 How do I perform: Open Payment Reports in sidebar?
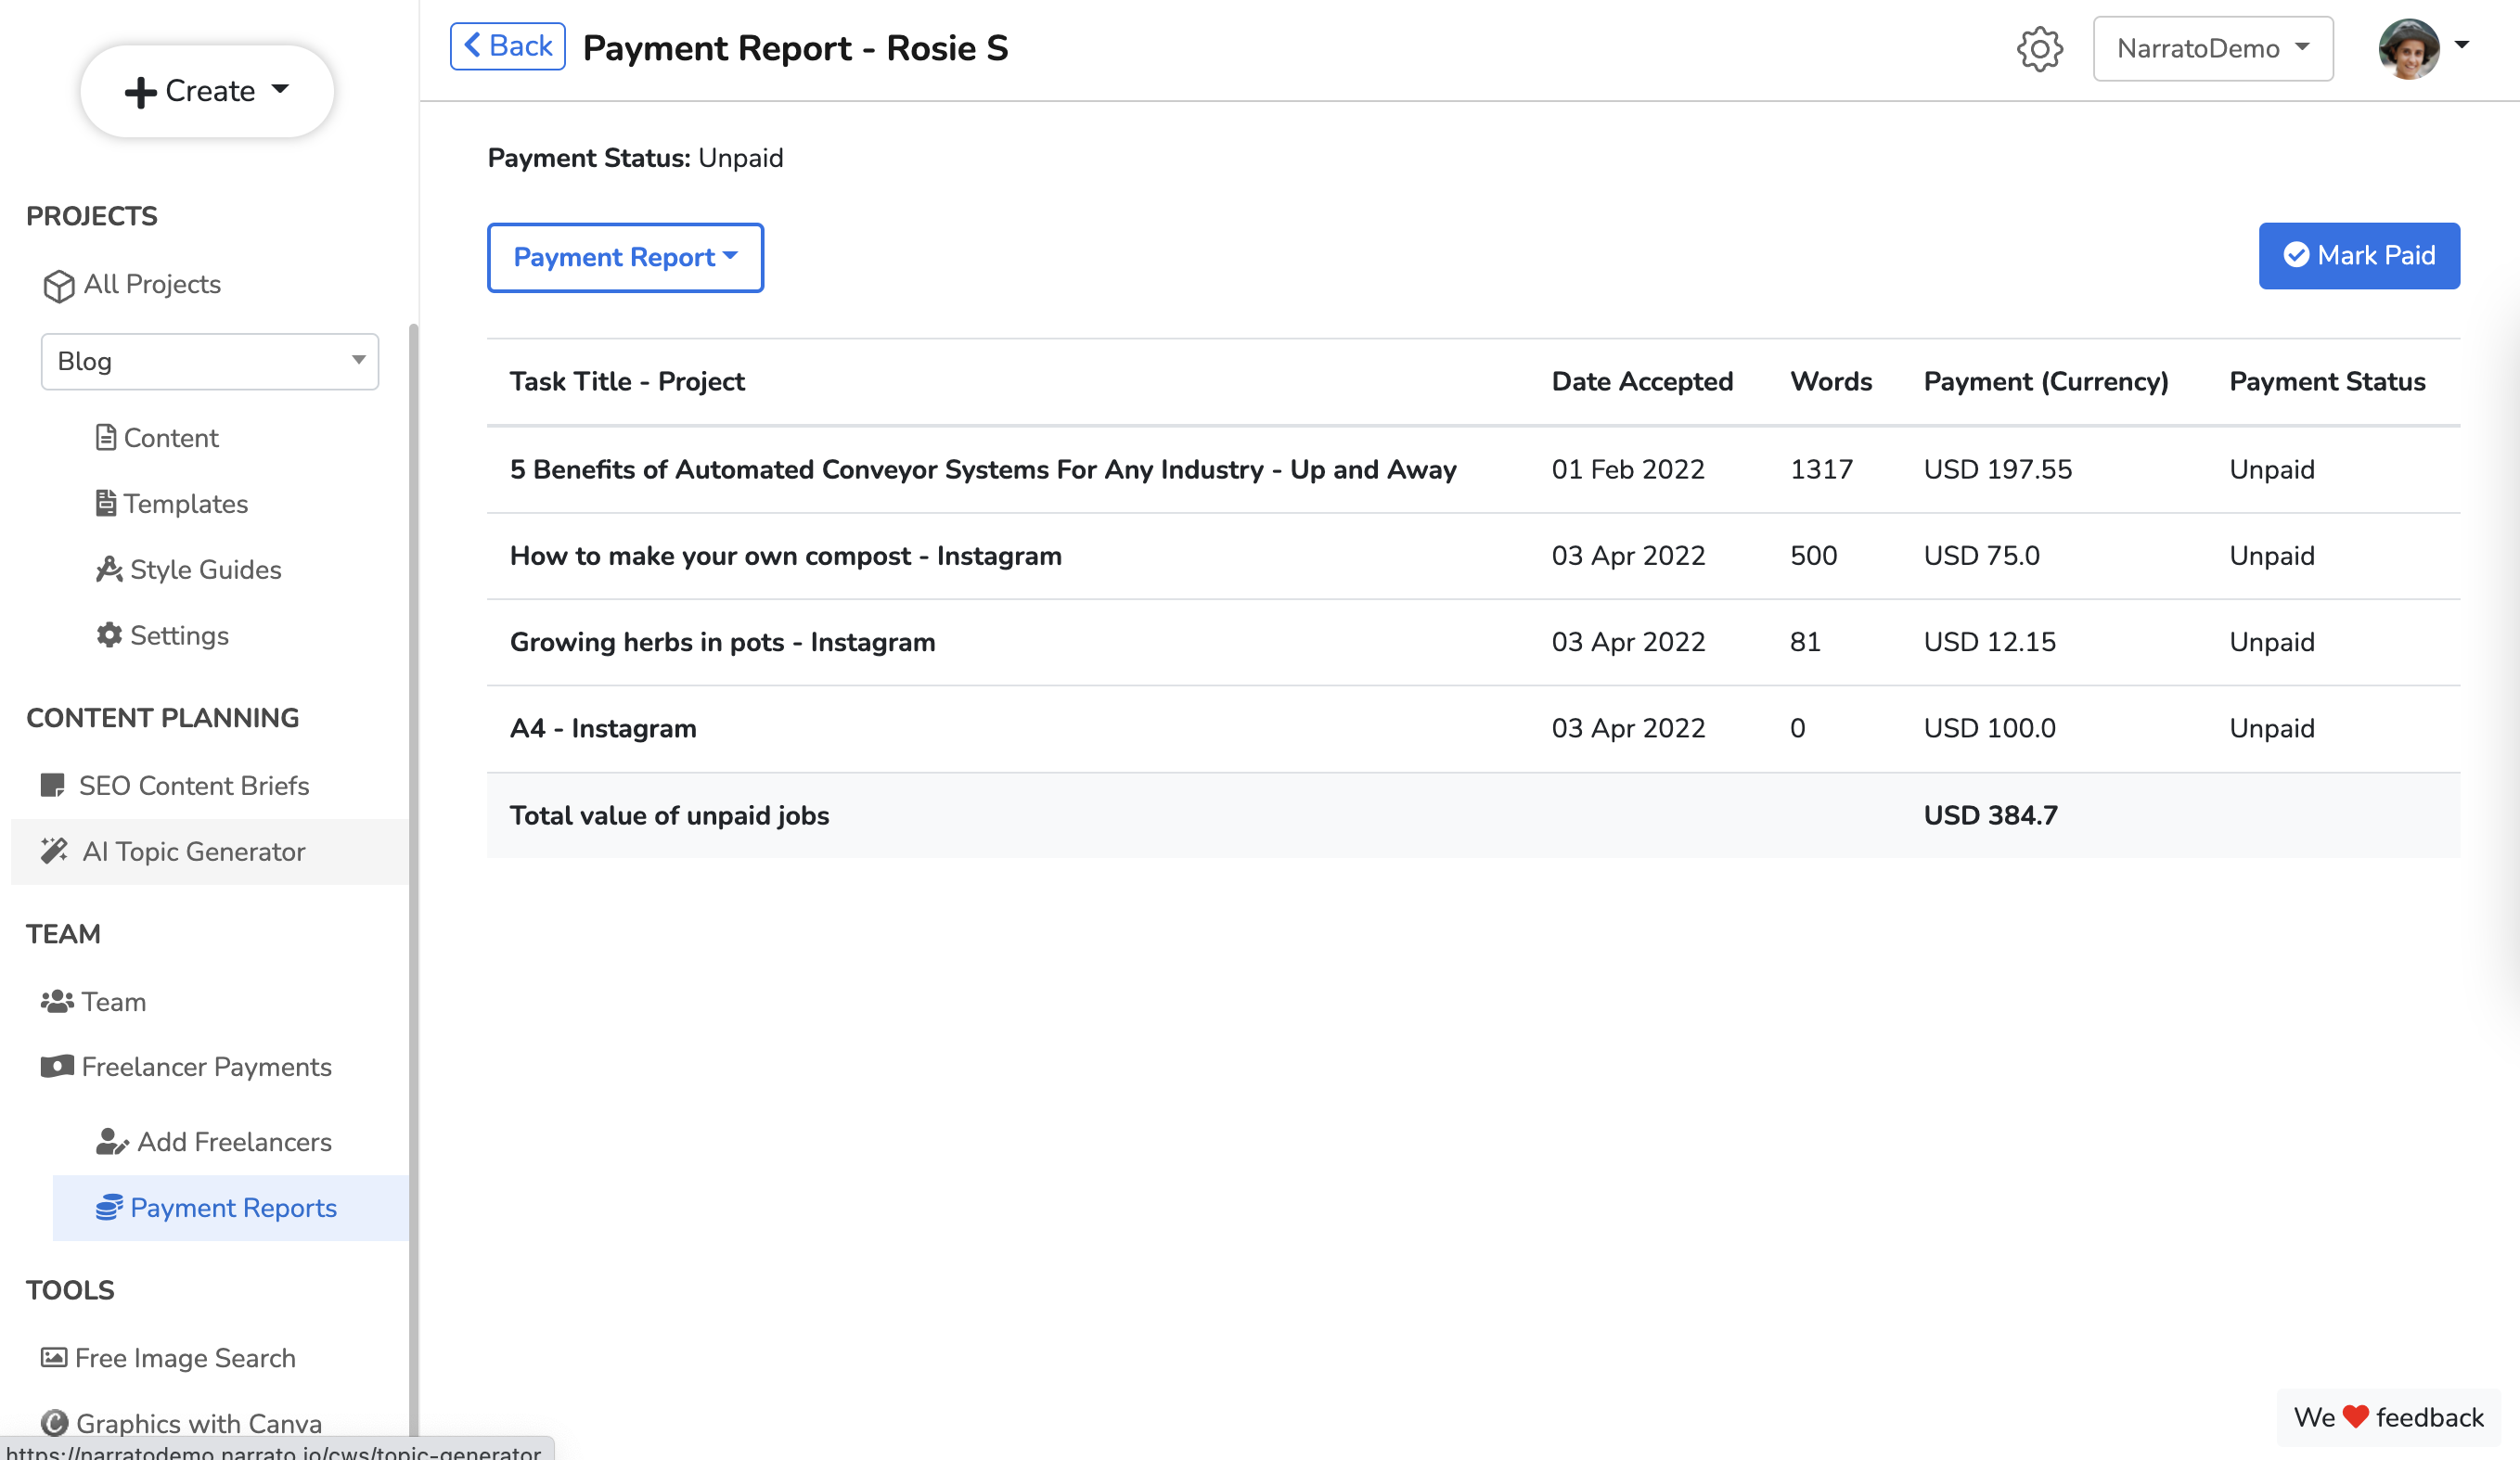tap(234, 1207)
